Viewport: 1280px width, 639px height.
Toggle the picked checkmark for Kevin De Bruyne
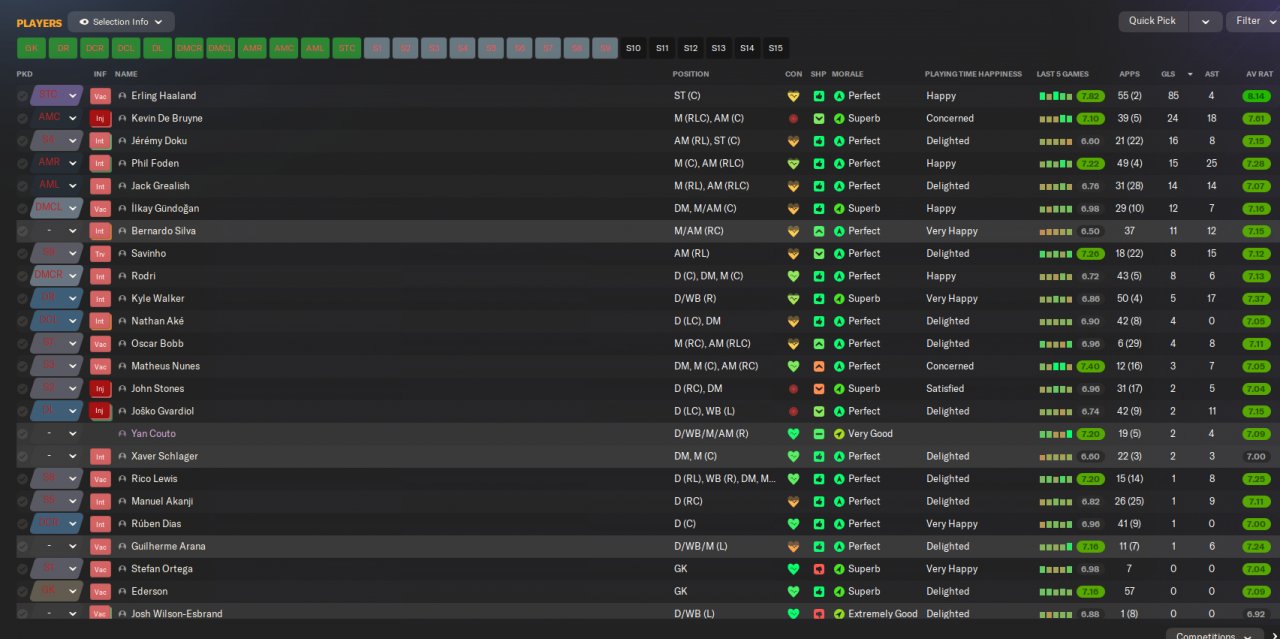[x=22, y=118]
